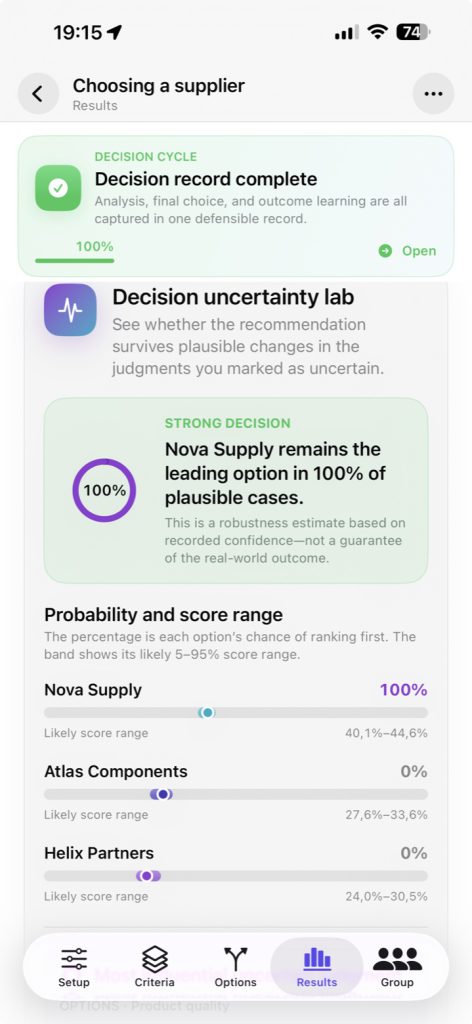The image size is (472, 1024).
Task: Tap the Nova Supply score range marker
Action: coord(206,712)
